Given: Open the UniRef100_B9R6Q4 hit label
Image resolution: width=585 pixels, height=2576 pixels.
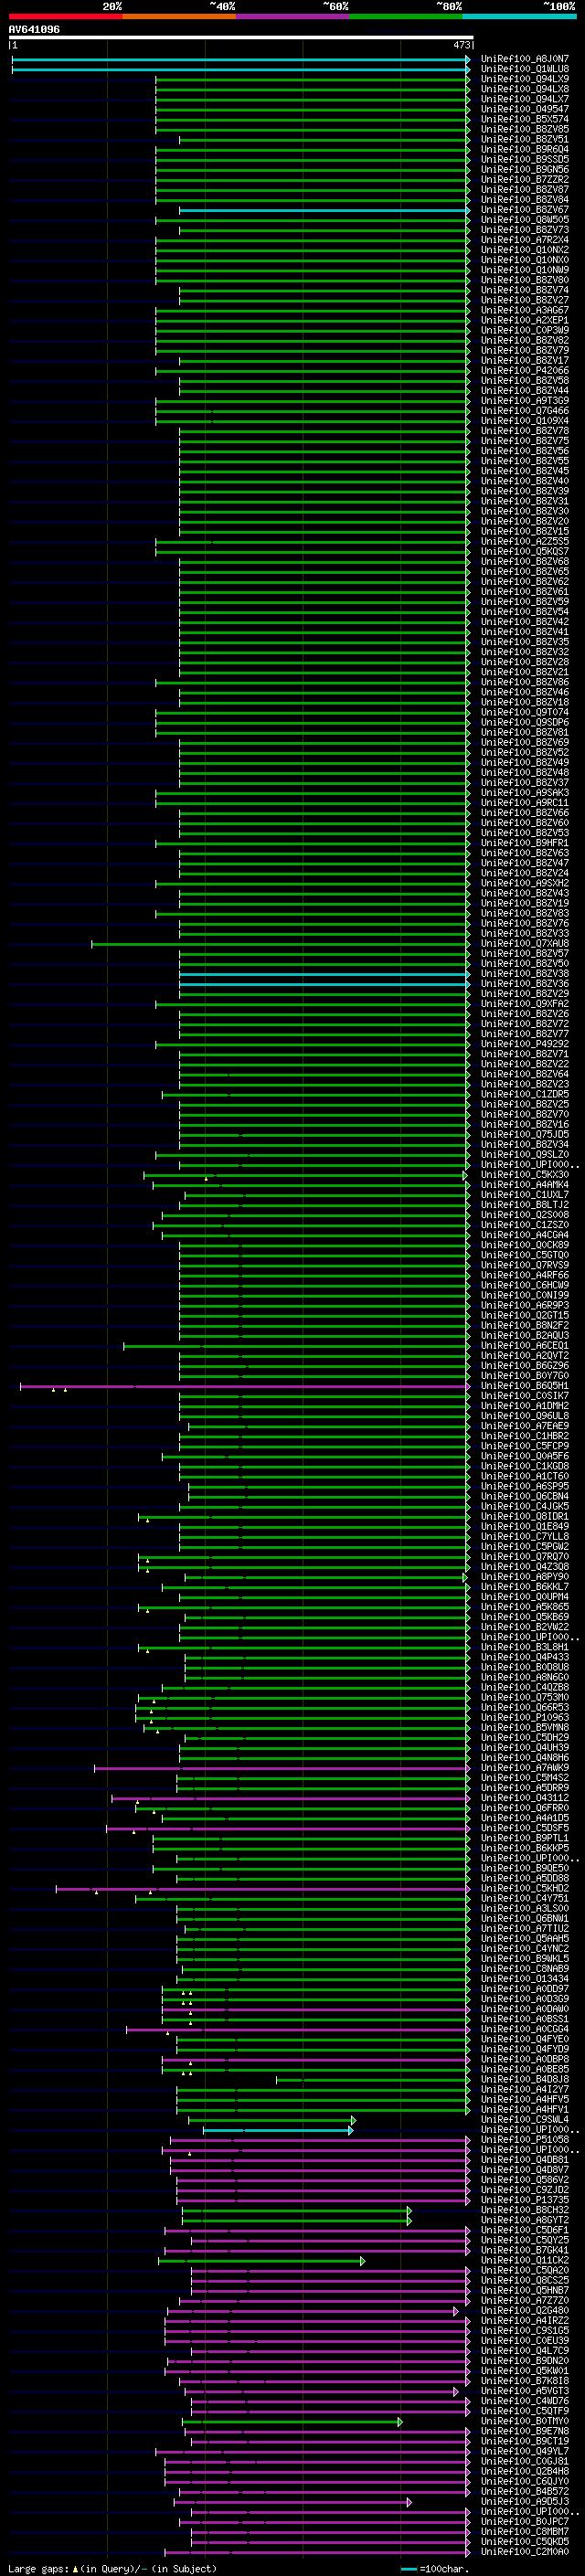Looking at the screenshot, I should [525, 149].
